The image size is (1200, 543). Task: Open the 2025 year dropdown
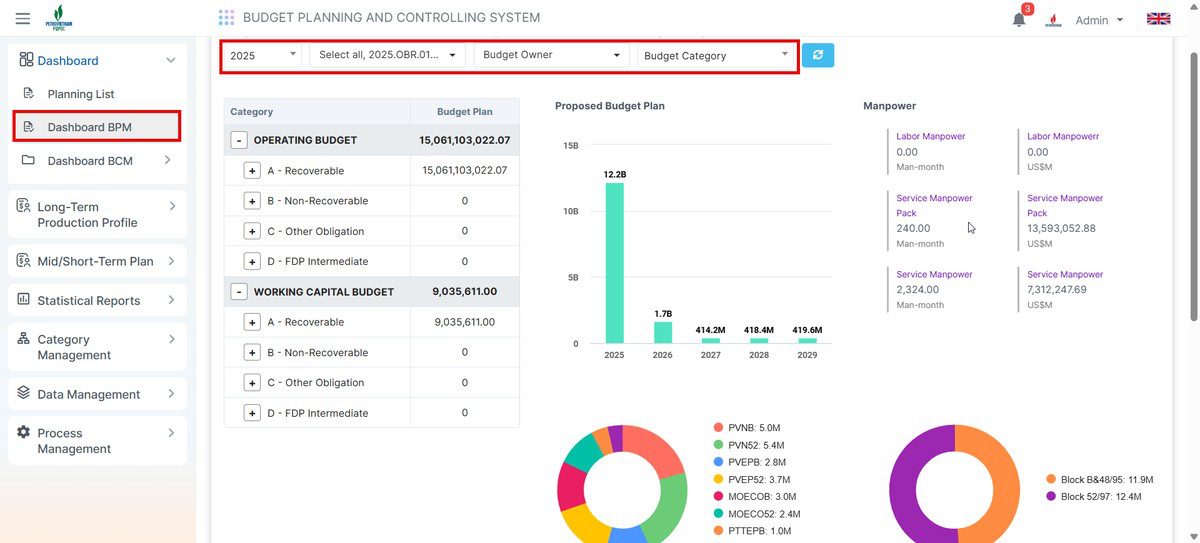(x=263, y=55)
